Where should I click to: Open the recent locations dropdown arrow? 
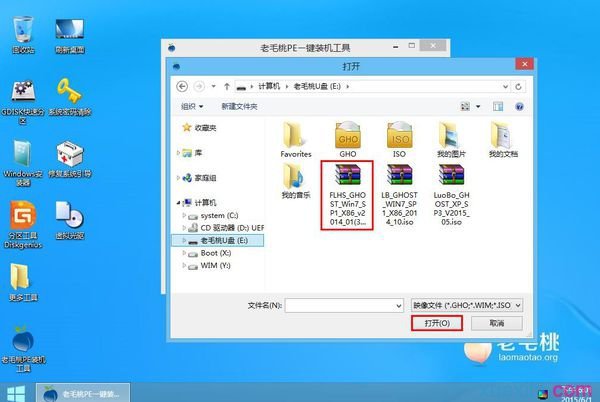pyautogui.click(x=214, y=86)
